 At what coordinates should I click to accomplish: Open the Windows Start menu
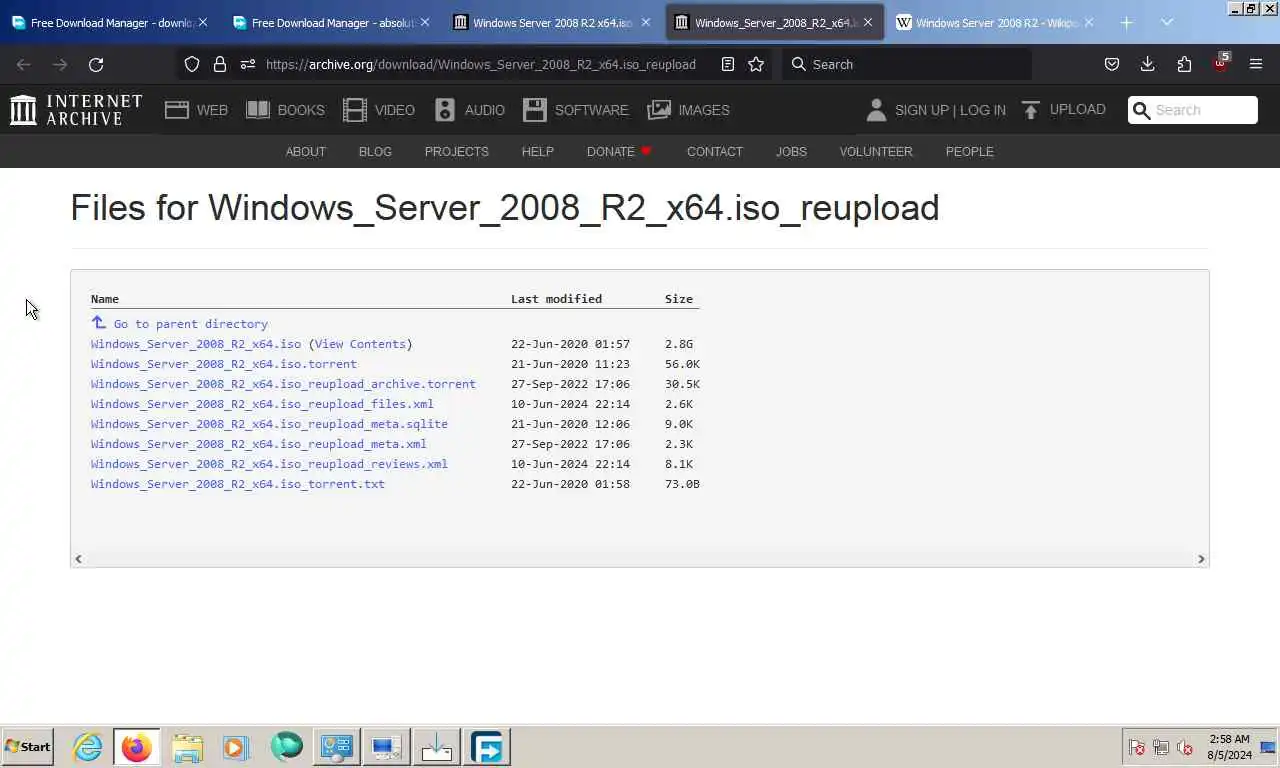tap(27, 747)
